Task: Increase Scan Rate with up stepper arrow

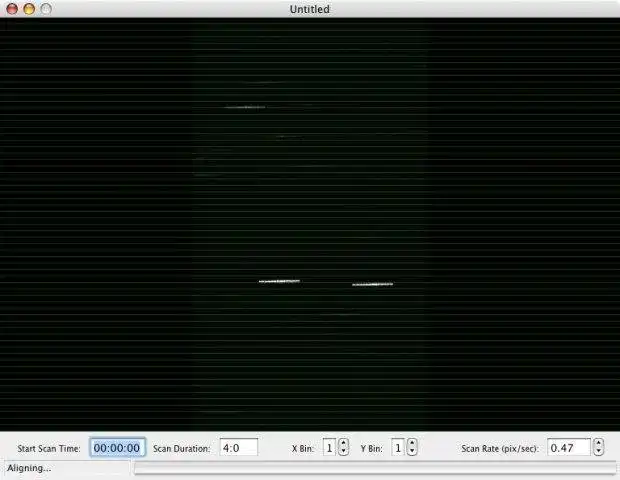Action: coord(599,443)
